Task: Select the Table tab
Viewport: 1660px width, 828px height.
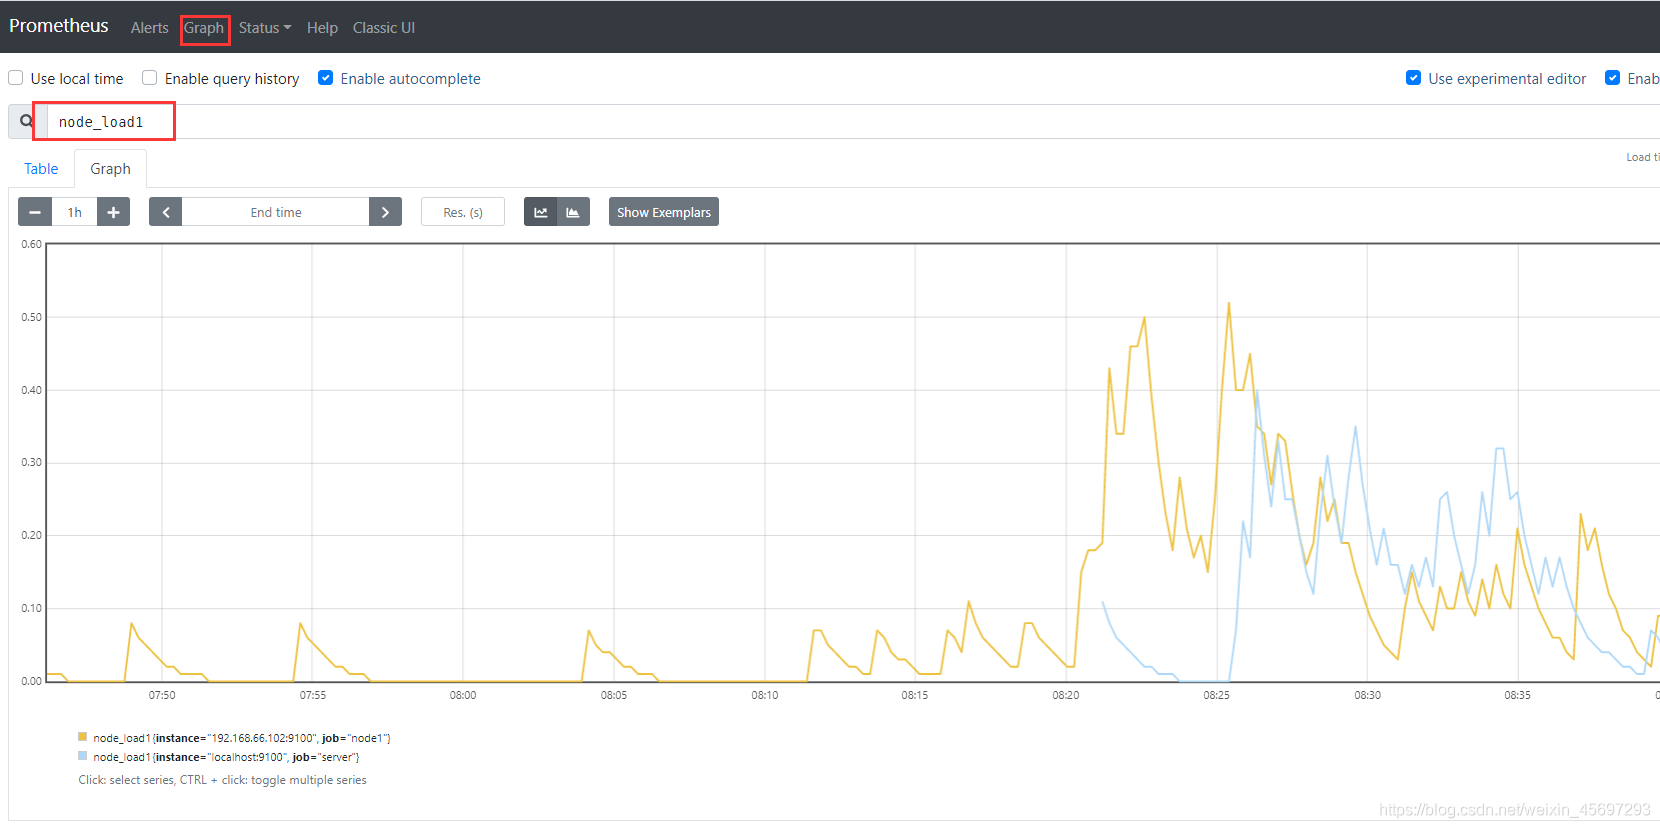Action: pyautogui.click(x=41, y=169)
